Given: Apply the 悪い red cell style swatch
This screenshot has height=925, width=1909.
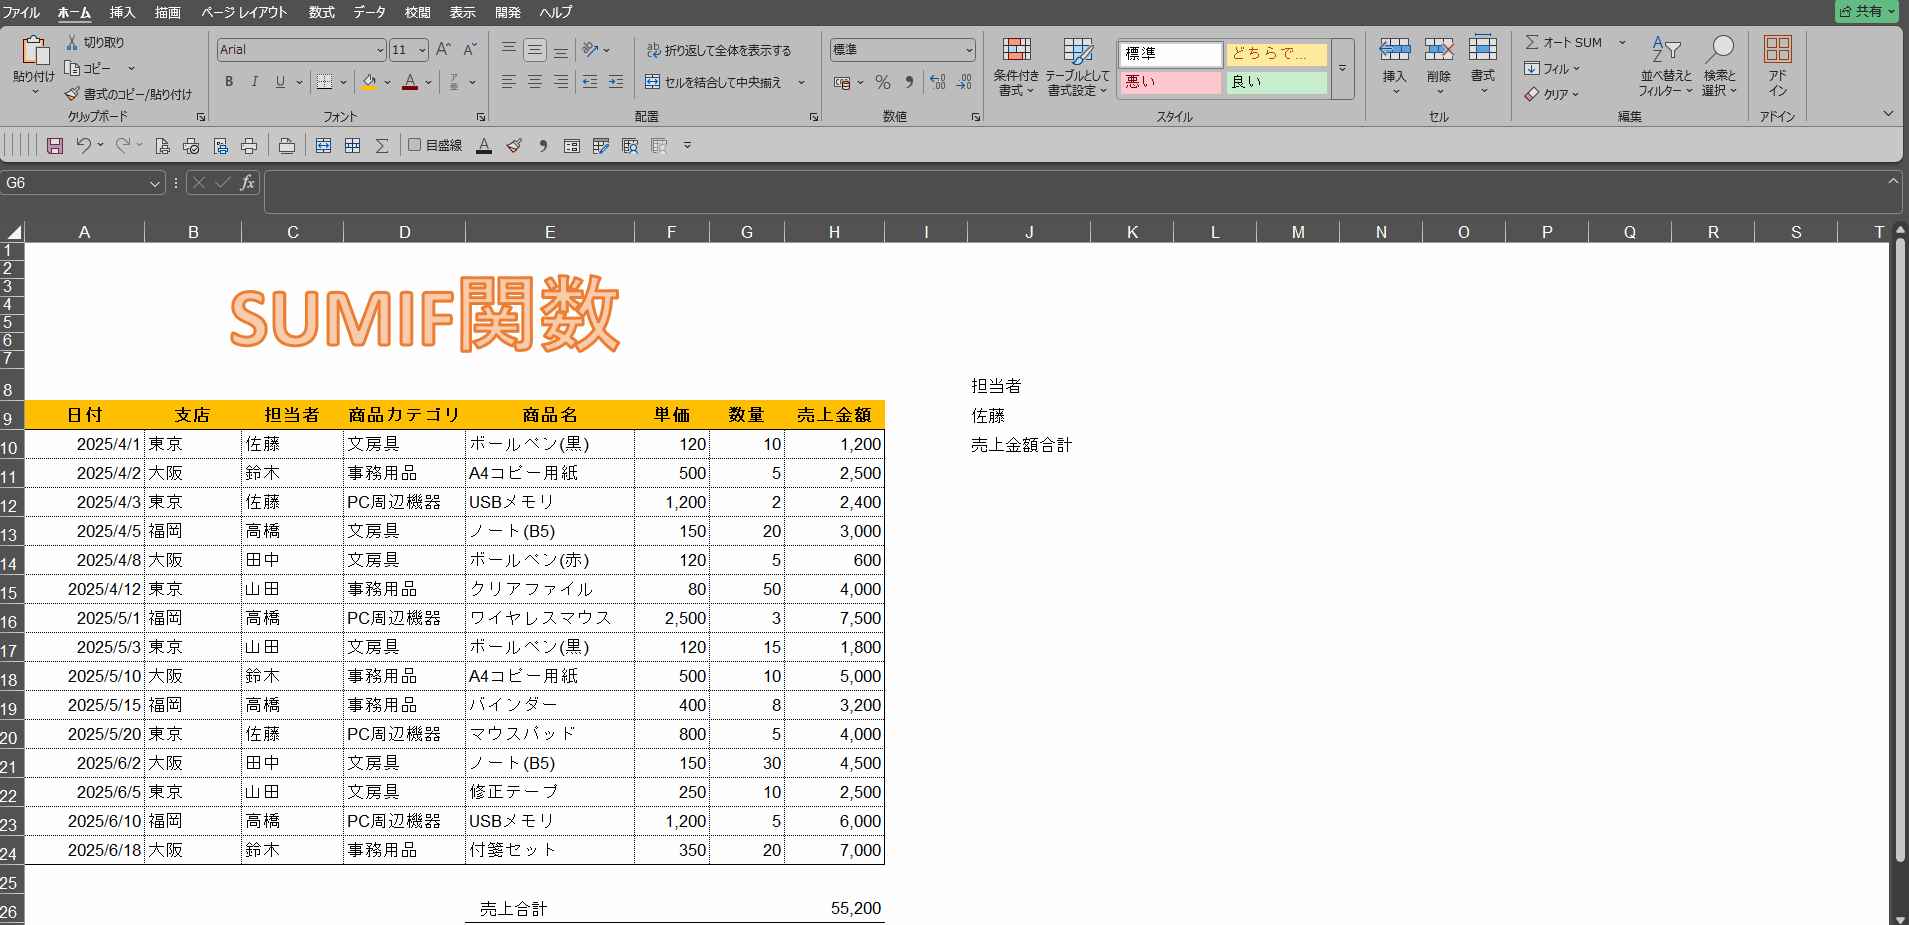Looking at the screenshot, I should click(1169, 82).
